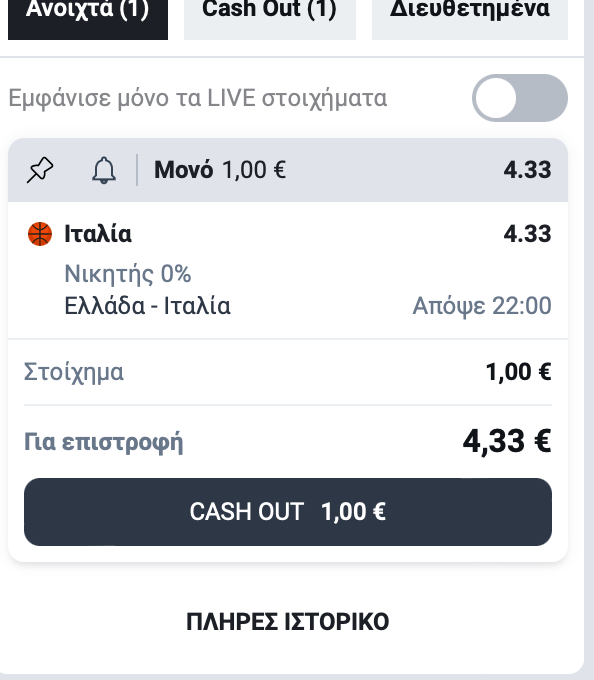Viewport: 594px width, 680px height.
Task: Toggle show only LIVE bets switch
Action: 520,98
